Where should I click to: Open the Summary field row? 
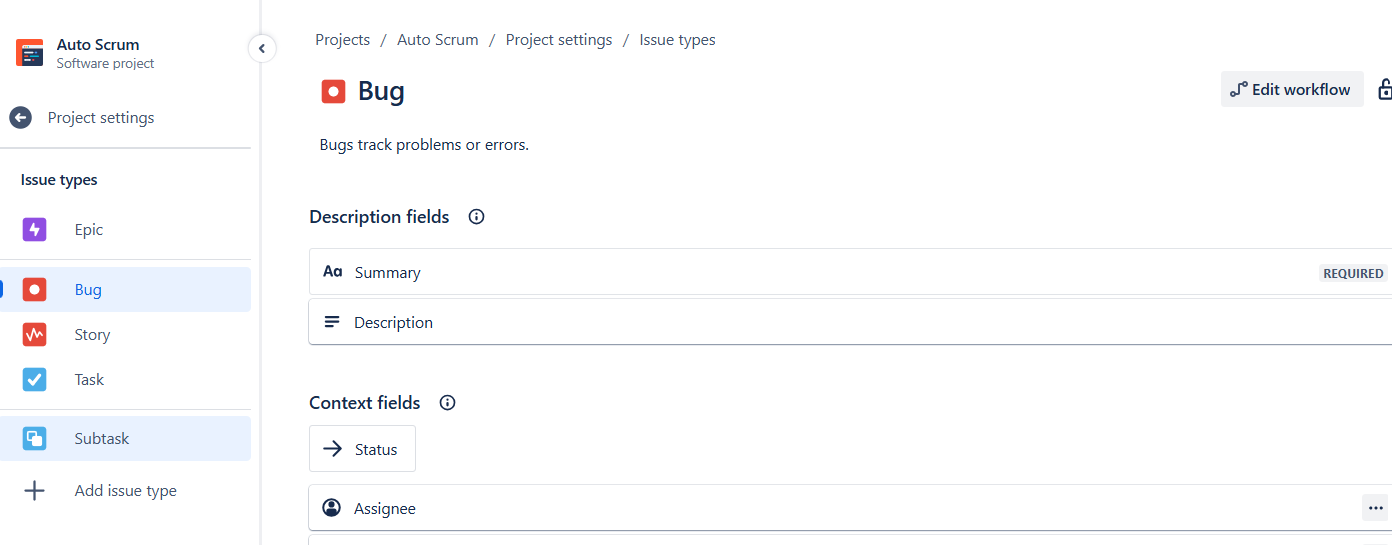point(850,272)
